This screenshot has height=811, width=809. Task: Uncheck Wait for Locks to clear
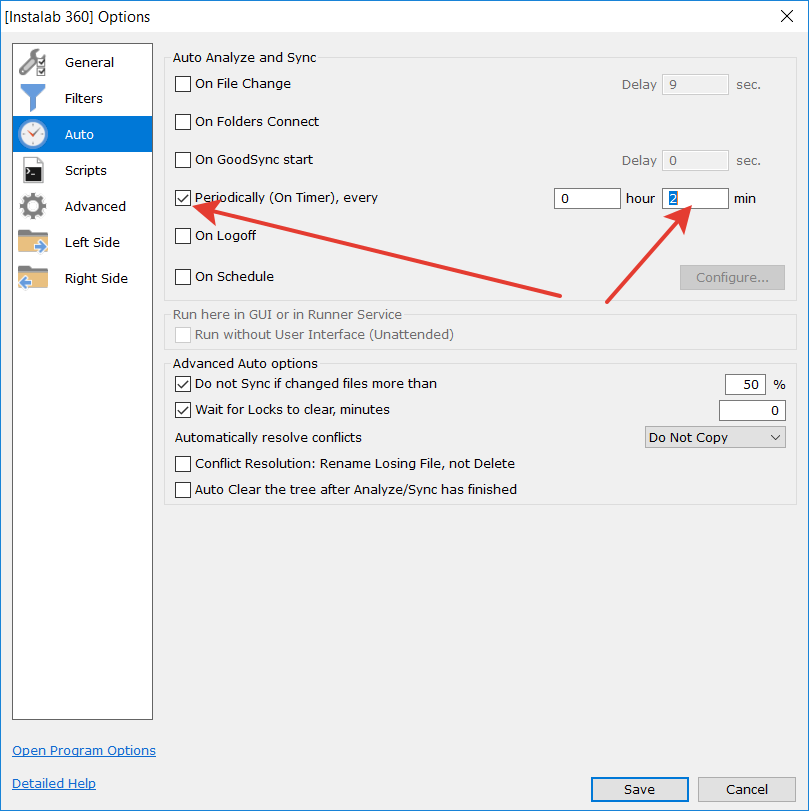click(x=183, y=410)
